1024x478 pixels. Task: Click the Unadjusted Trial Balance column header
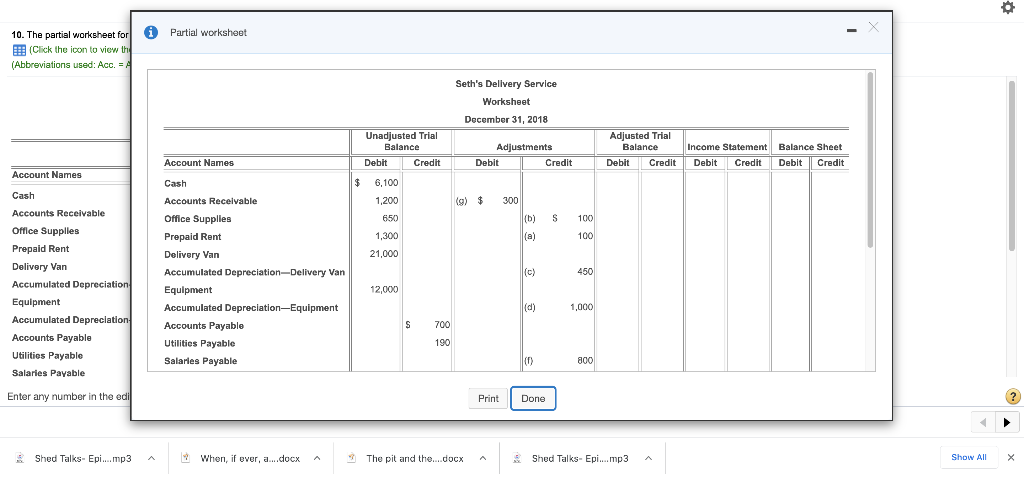(402, 141)
